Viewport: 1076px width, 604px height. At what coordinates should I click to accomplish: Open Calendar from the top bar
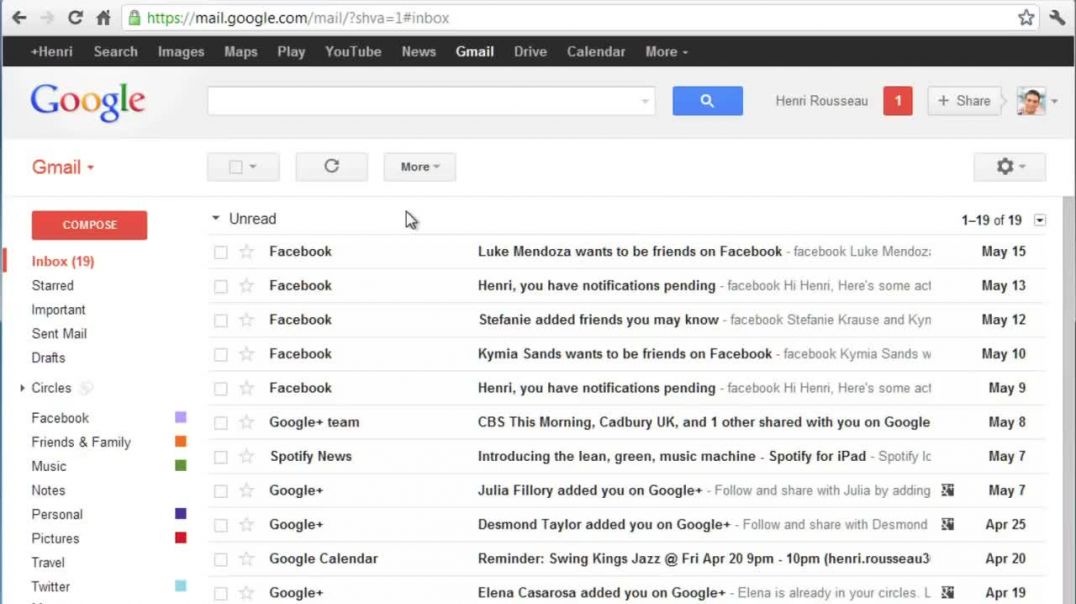tap(596, 51)
